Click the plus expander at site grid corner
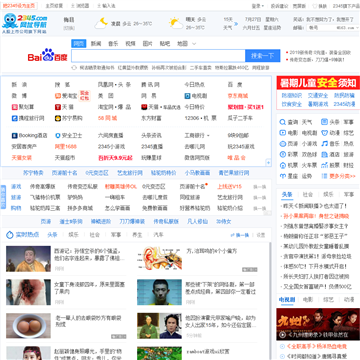Viewport: 360px width, 360px height. point(268,163)
